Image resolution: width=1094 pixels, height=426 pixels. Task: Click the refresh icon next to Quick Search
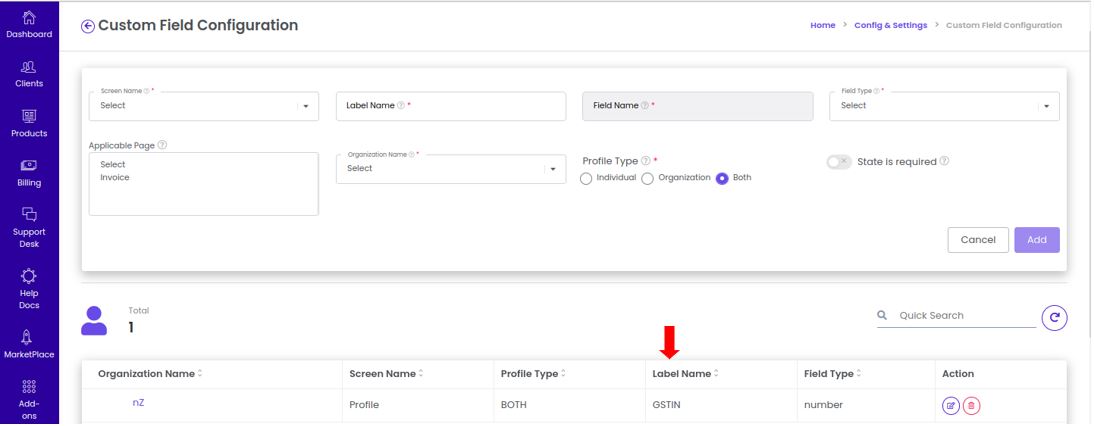(1054, 318)
